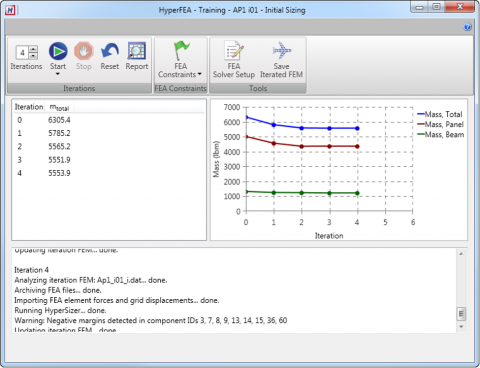
Task: Expand the Start button dropdown arrow
Action: 58,74
